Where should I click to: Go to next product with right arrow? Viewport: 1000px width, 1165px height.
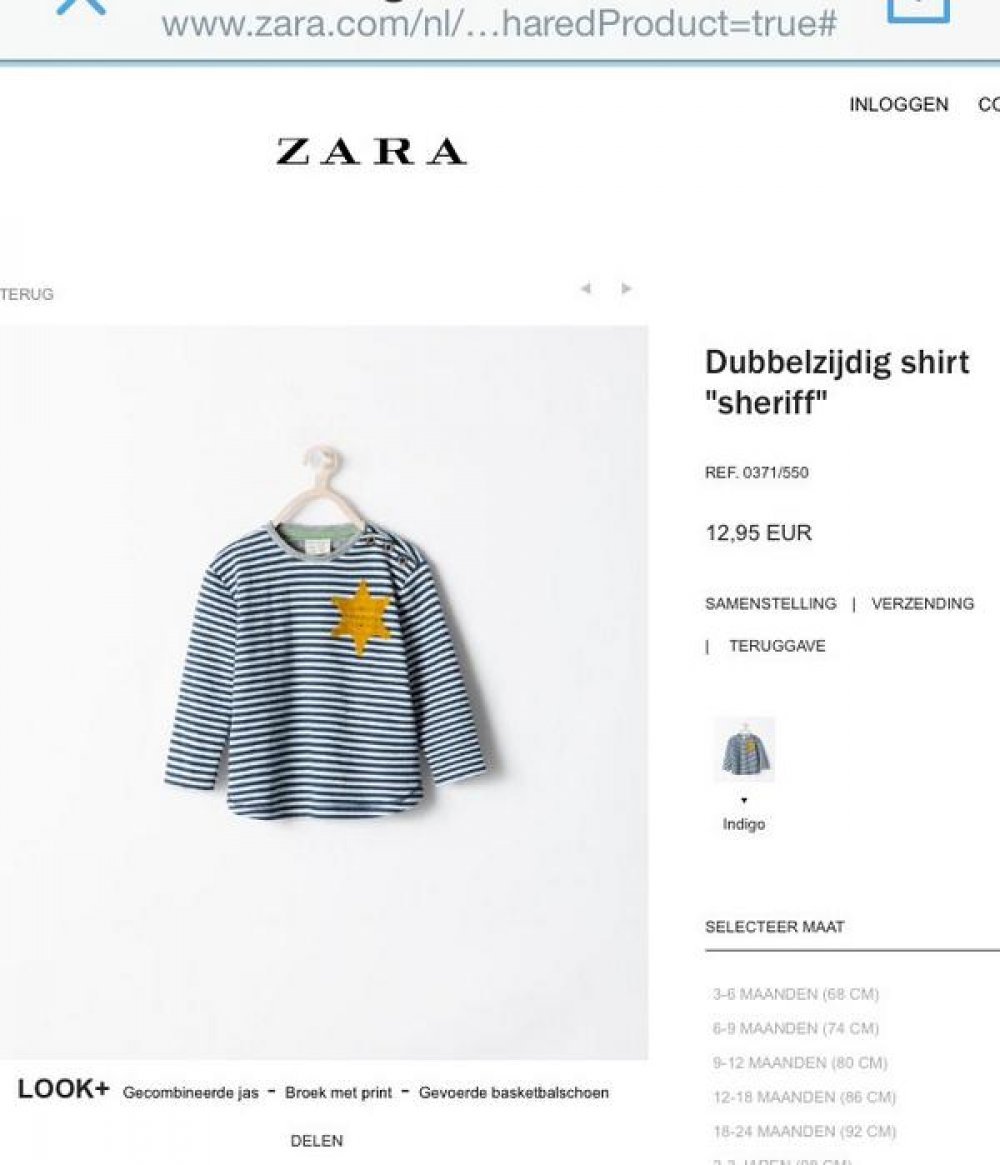pyautogui.click(x=627, y=288)
